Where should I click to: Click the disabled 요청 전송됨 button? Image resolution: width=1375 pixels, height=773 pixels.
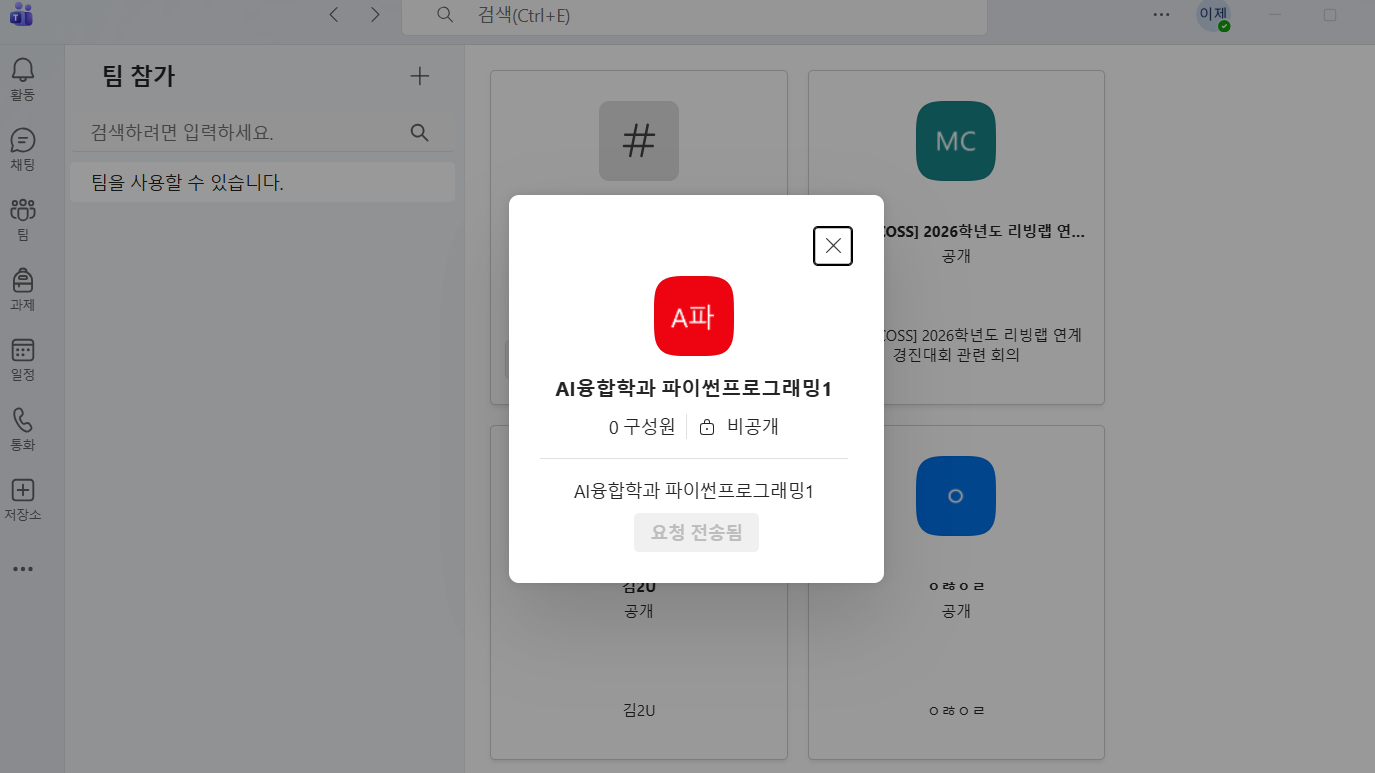point(696,533)
